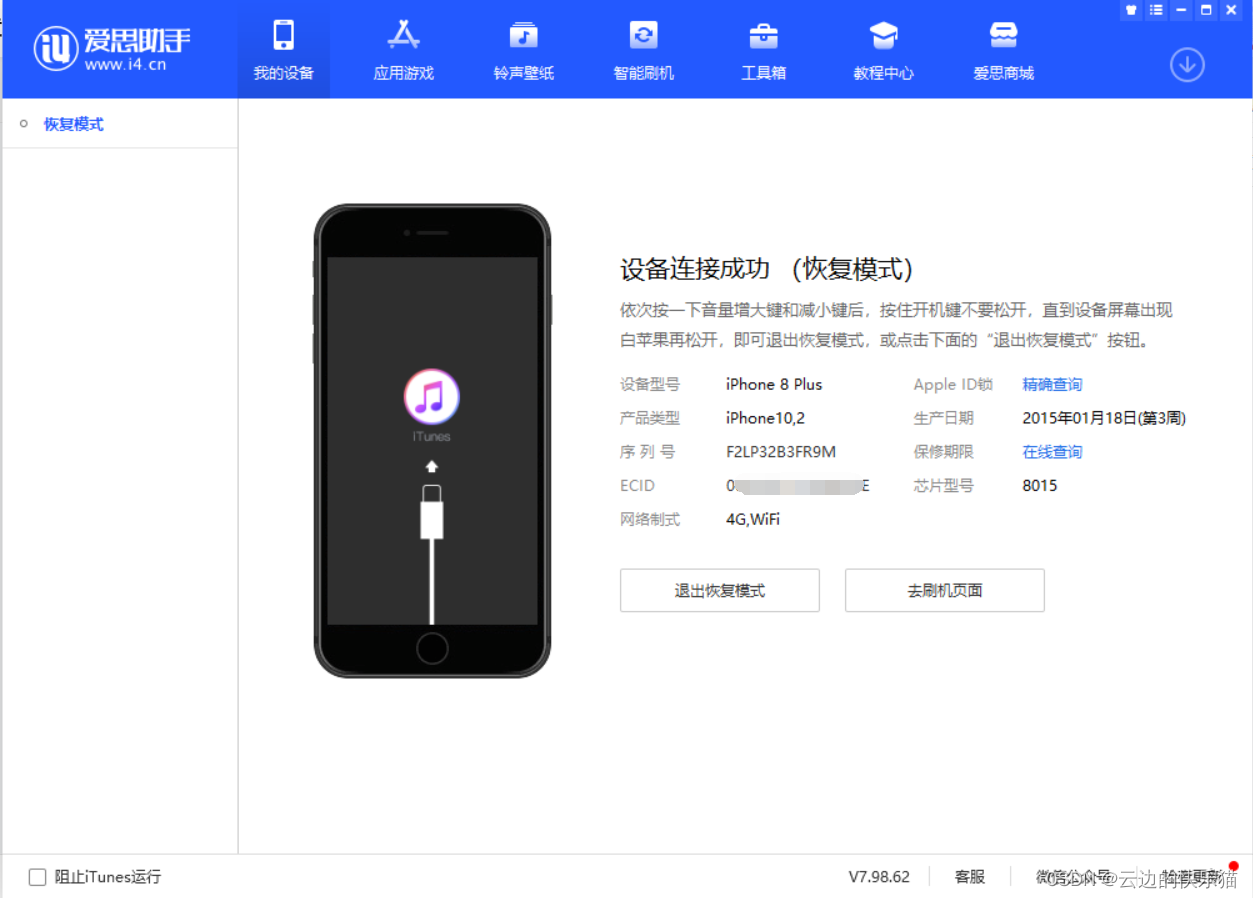Click the phone illustration's home button

click(432, 648)
